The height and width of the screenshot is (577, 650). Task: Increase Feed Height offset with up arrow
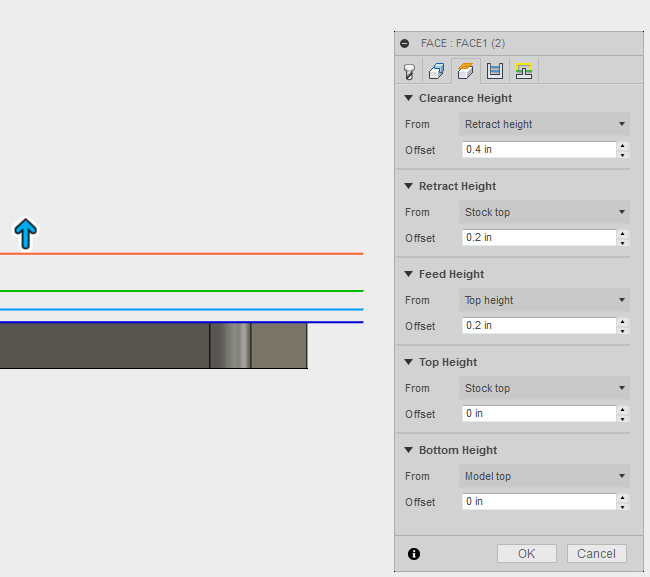[623, 322]
